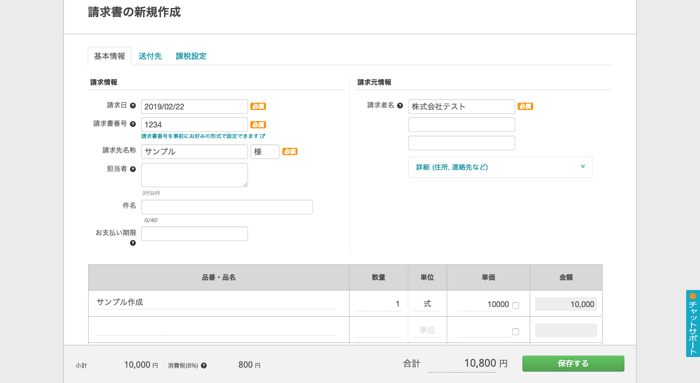
Task: Open invoice number format settings link
Action: (200, 136)
